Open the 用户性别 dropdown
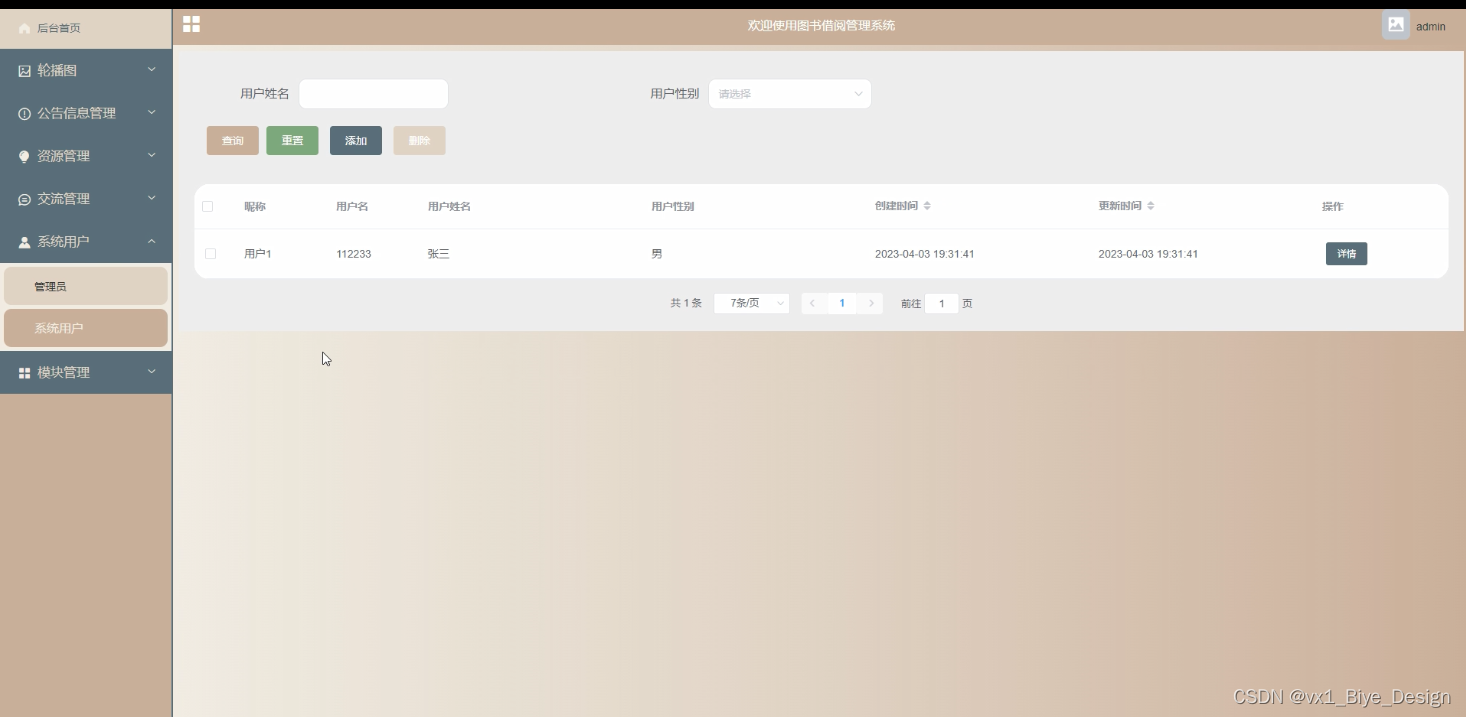Screen dimensions: 1466x717 coord(790,94)
